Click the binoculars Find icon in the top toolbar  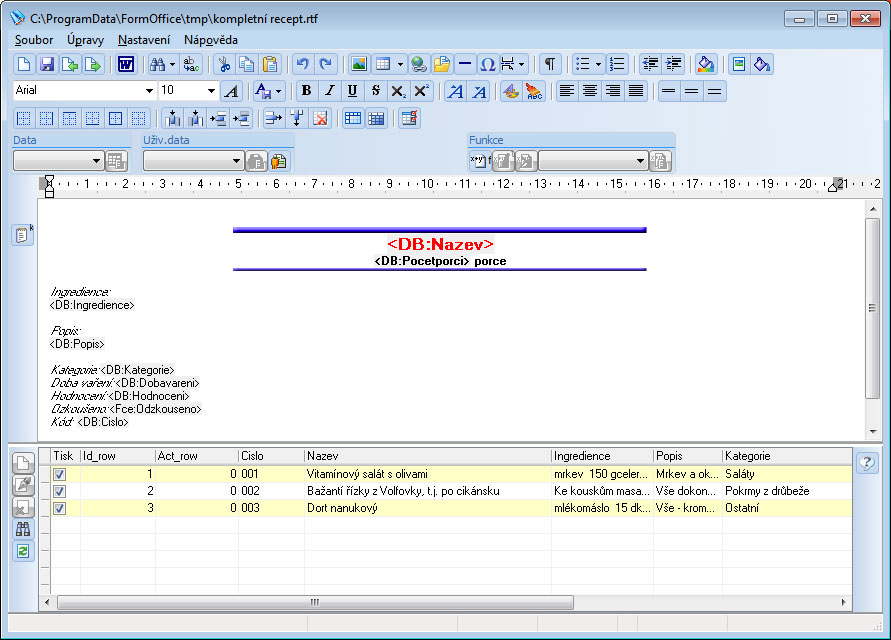[x=157, y=64]
